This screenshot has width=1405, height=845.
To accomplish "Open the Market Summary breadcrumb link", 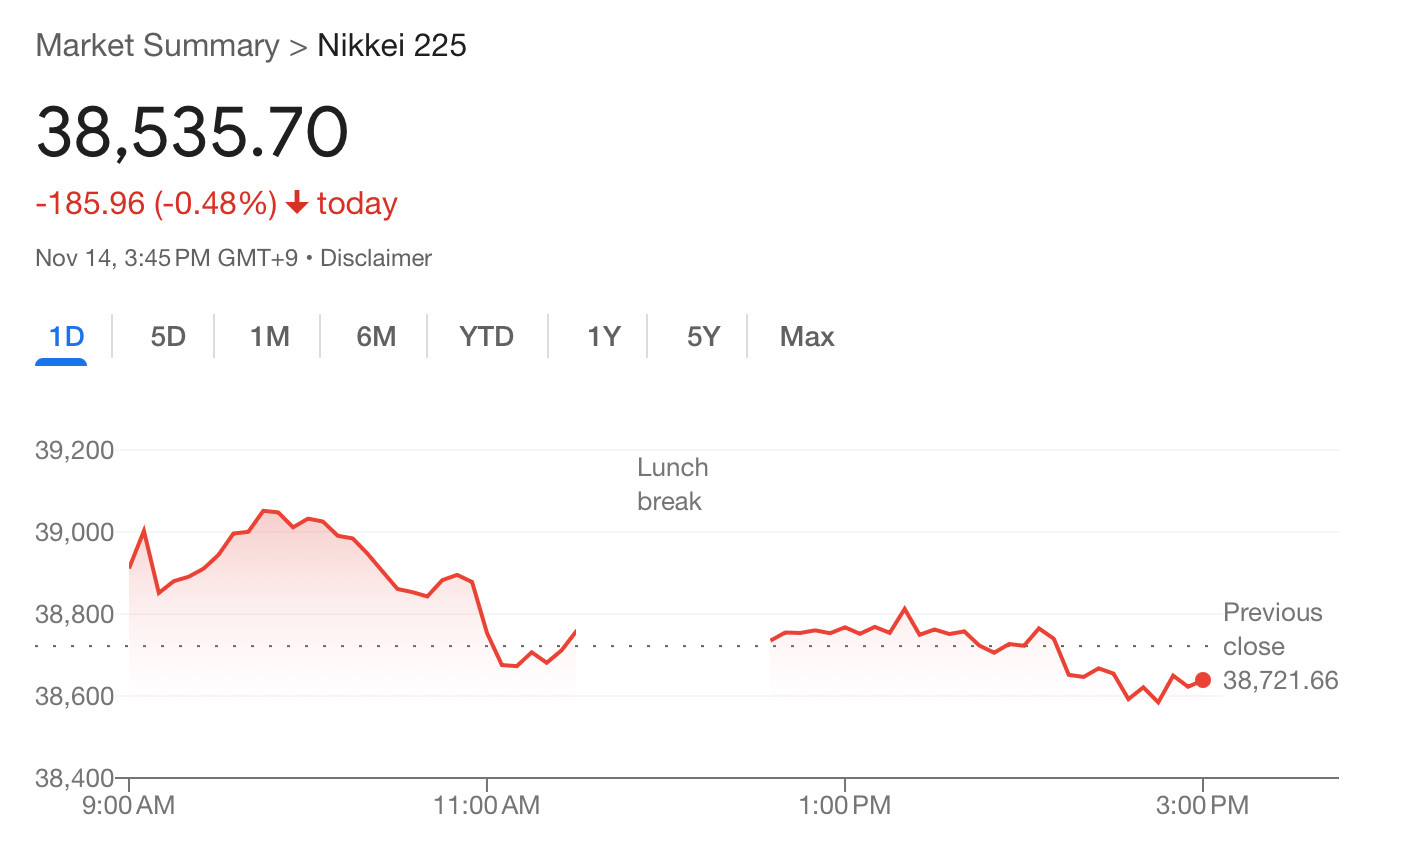I will (x=157, y=46).
